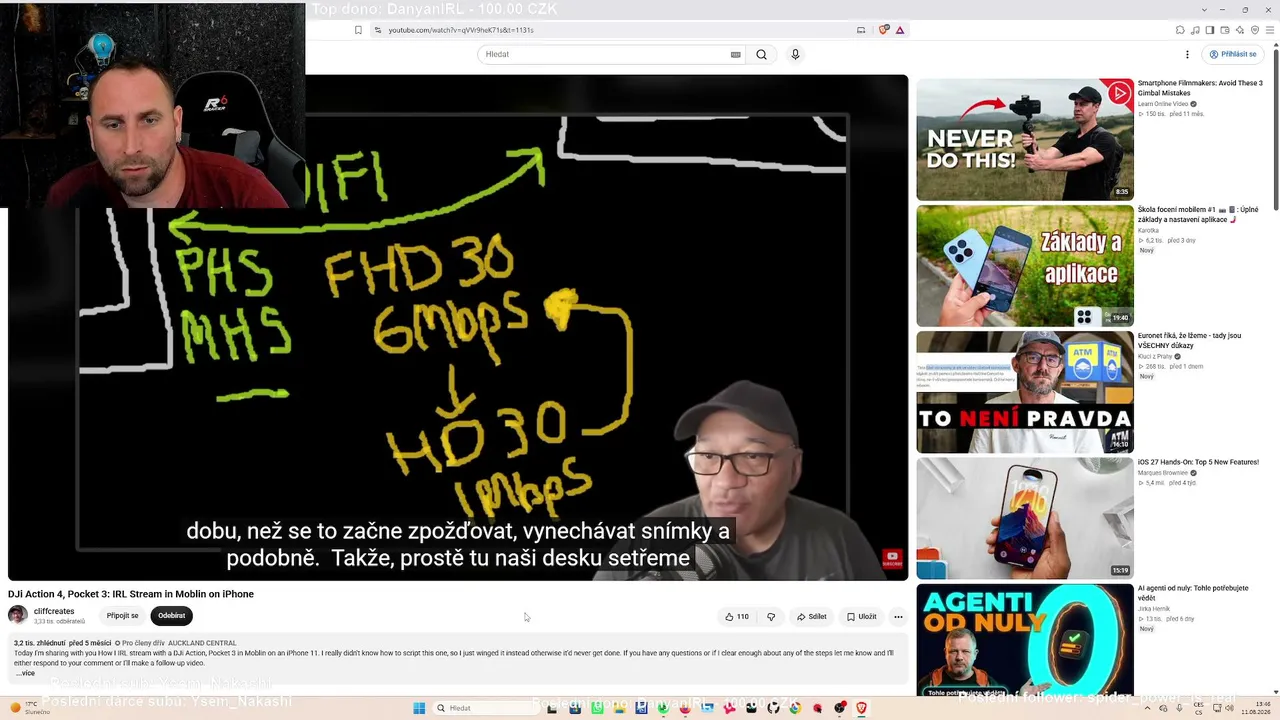Click the Sdílet share button
Image resolution: width=1280 pixels, height=720 pixels.
(x=811, y=617)
